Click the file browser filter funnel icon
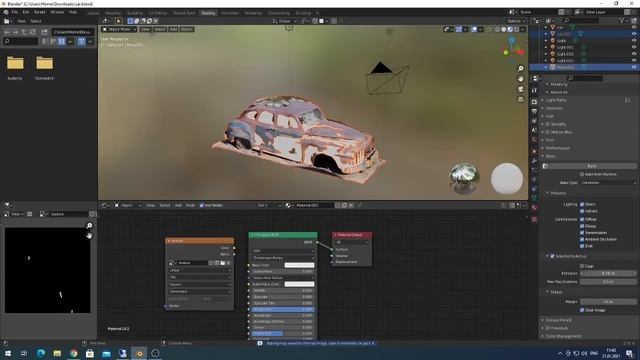The width and height of the screenshot is (640, 360). click(82, 41)
